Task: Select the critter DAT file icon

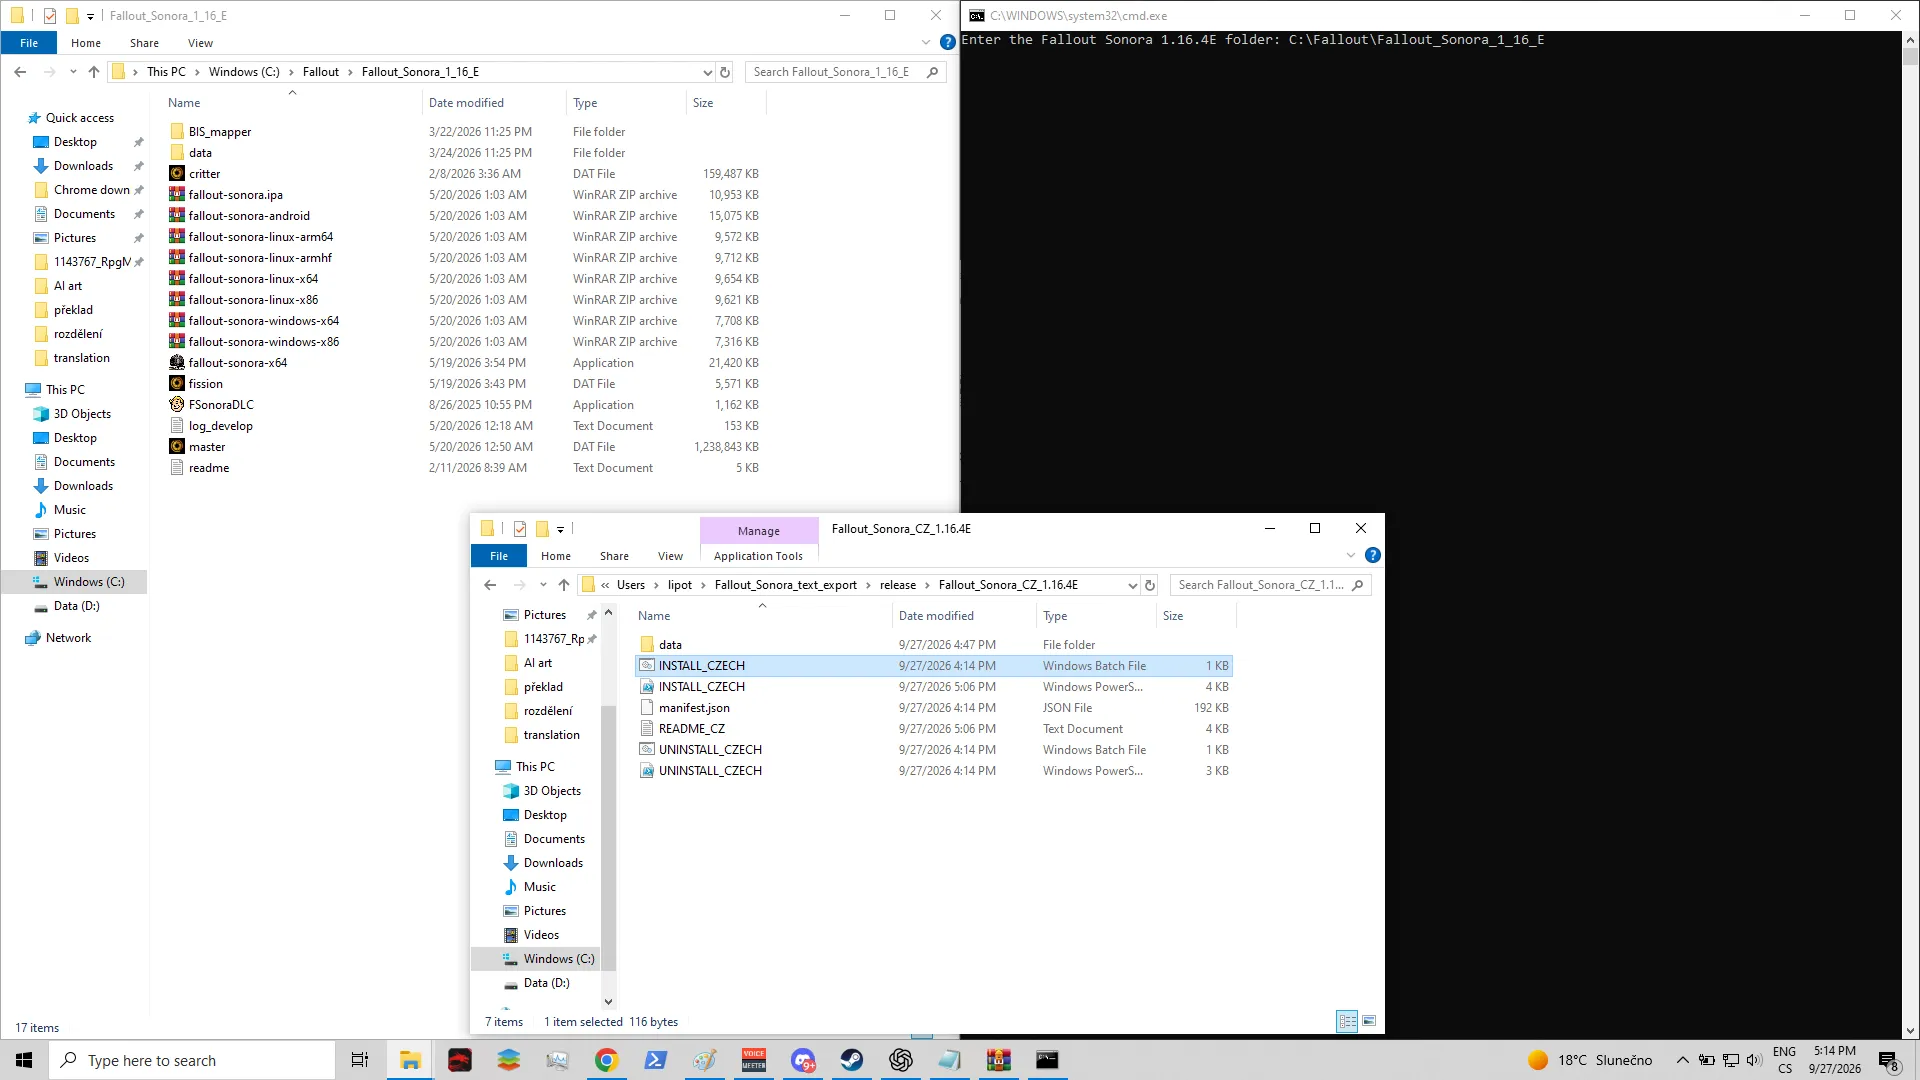Action: click(177, 174)
